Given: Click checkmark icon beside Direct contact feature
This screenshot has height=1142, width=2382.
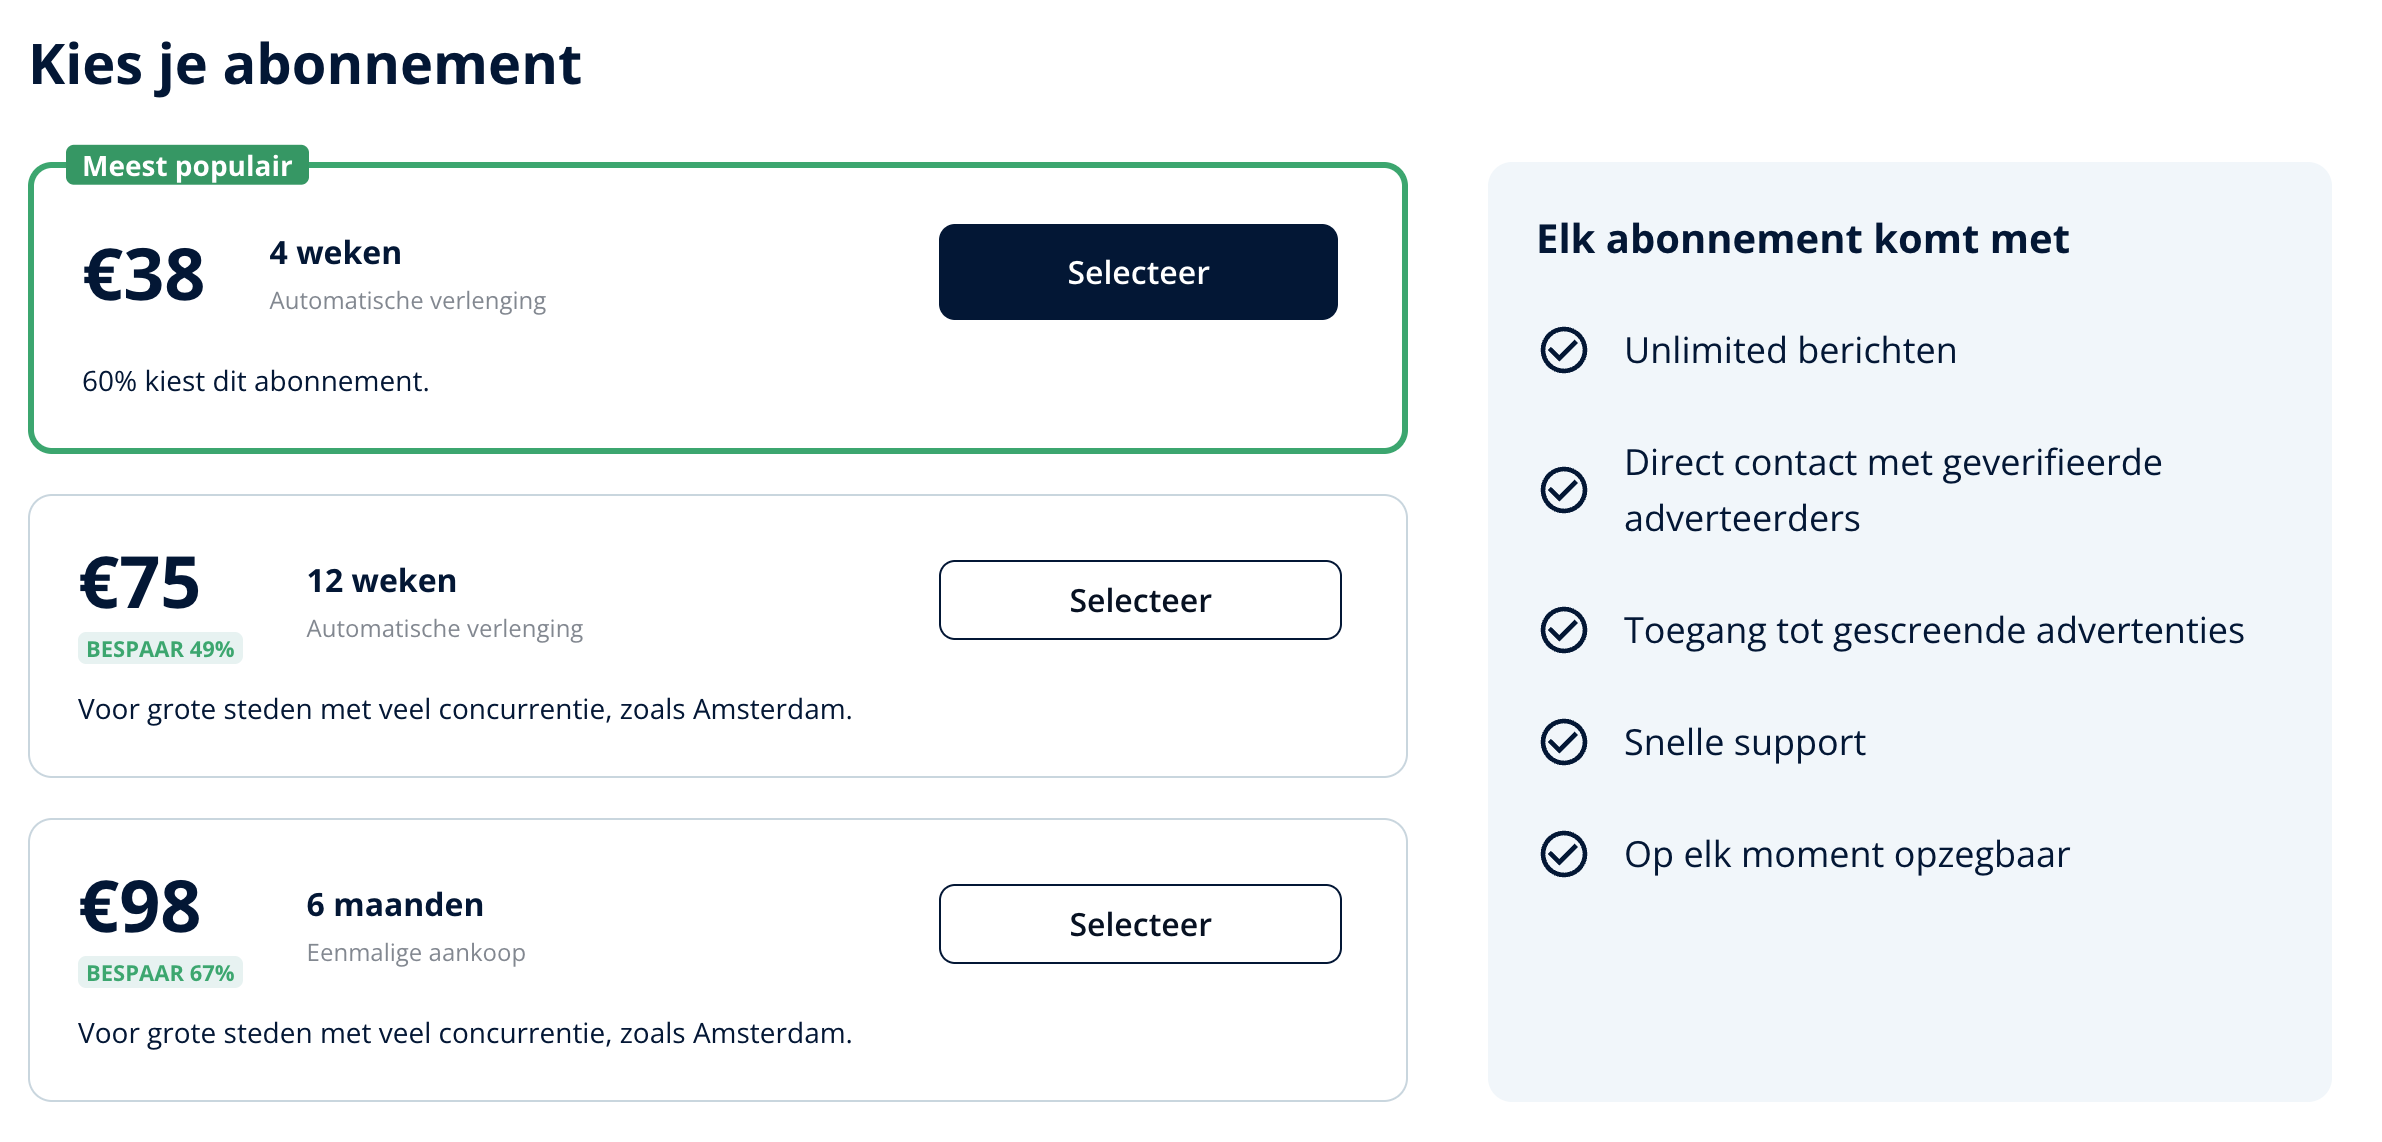Looking at the screenshot, I should 1564,490.
